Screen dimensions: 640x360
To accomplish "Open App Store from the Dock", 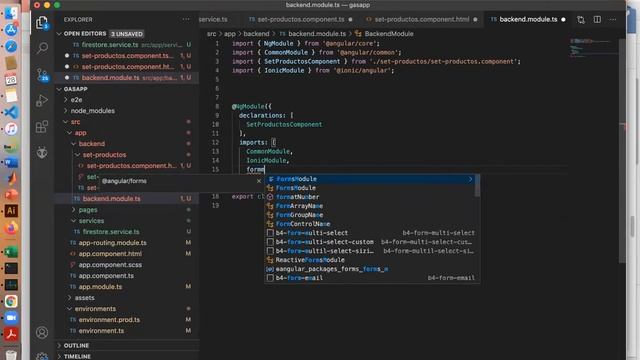I will click(x=11, y=29).
